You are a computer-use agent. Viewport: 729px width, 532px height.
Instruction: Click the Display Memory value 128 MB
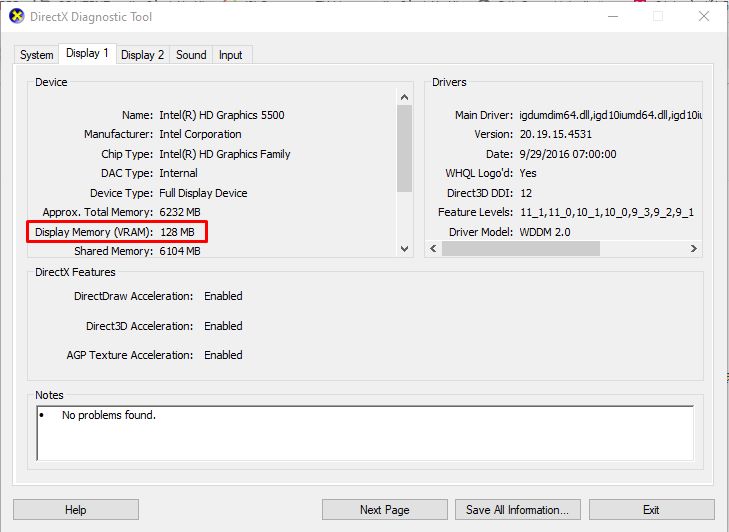178,232
